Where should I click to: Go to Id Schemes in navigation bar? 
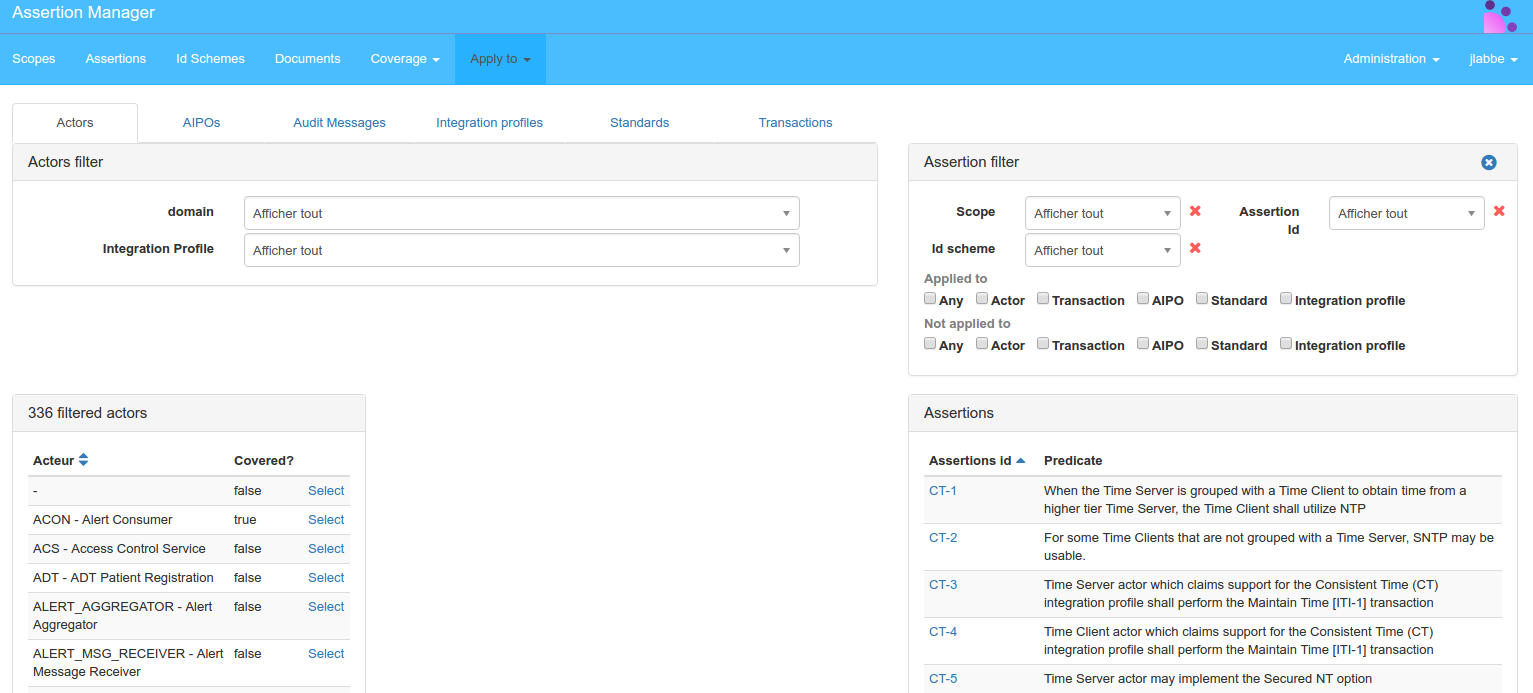[210, 59]
